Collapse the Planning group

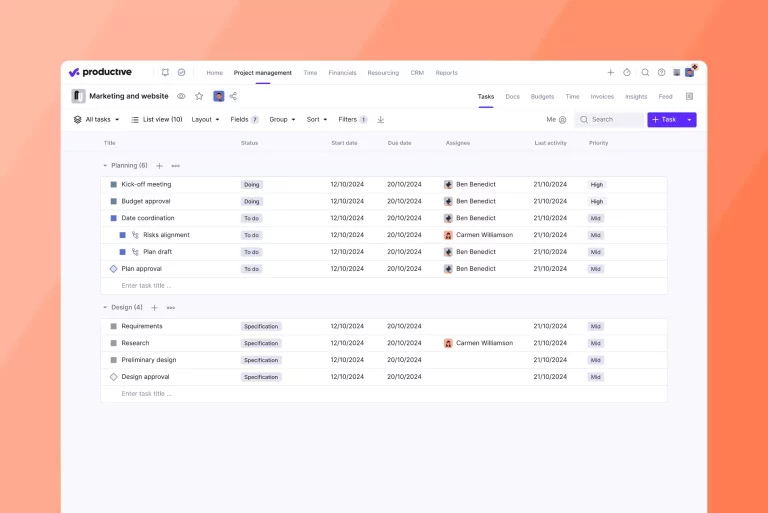105,166
